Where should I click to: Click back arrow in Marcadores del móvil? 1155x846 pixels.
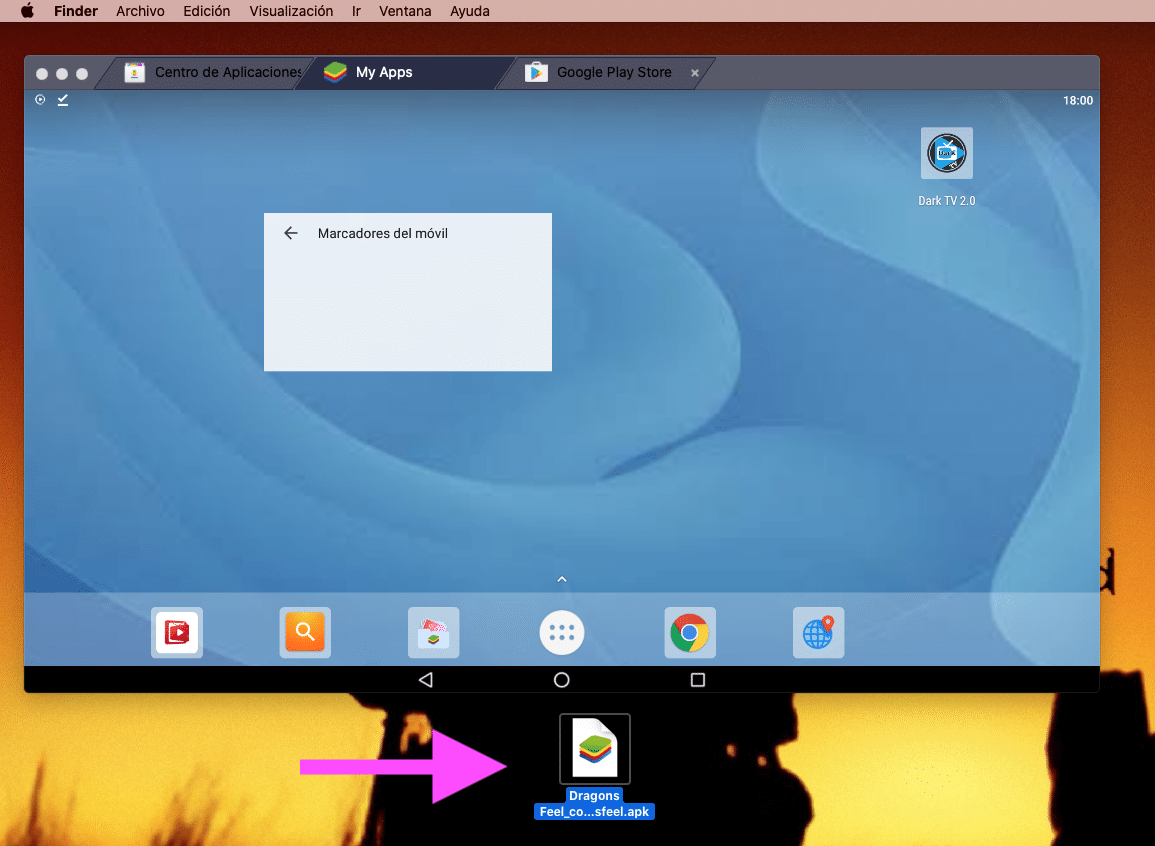pyautogui.click(x=291, y=233)
